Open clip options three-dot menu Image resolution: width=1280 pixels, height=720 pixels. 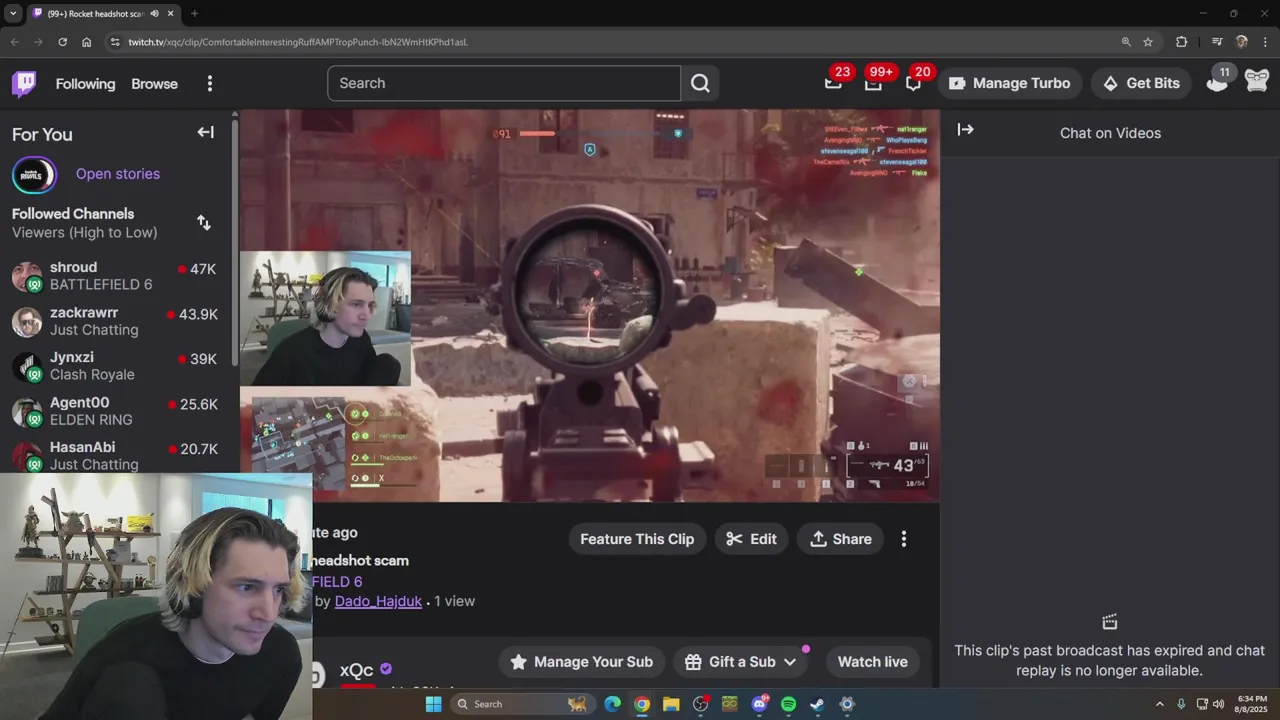[904, 539]
